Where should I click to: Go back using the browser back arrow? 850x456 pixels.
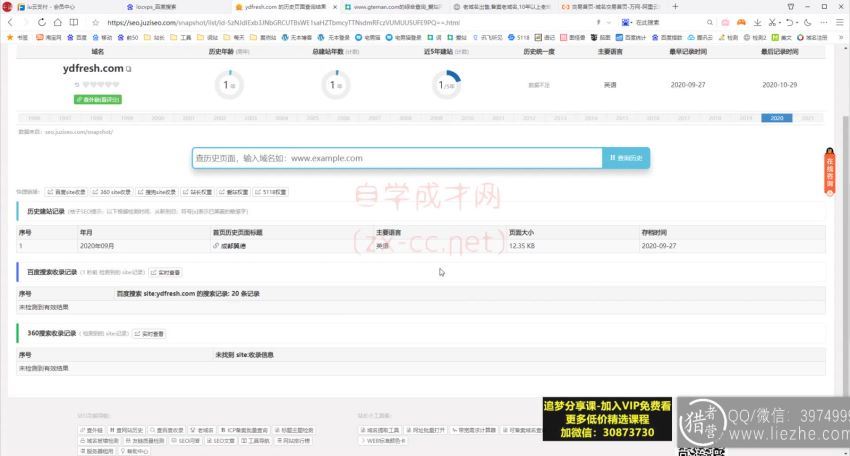(x=11, y=22)
